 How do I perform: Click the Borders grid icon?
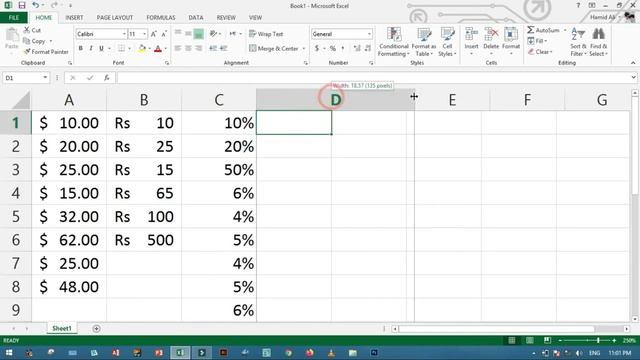(x=122, y=49)
